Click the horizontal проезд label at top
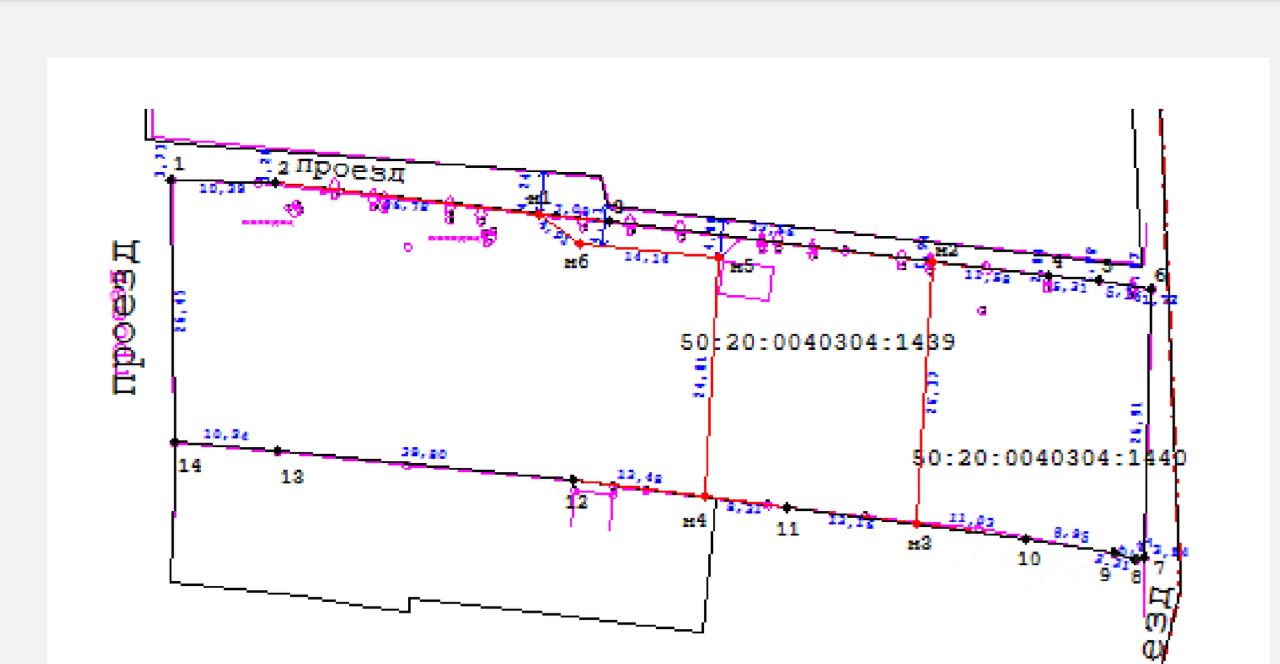 [350, 170]
